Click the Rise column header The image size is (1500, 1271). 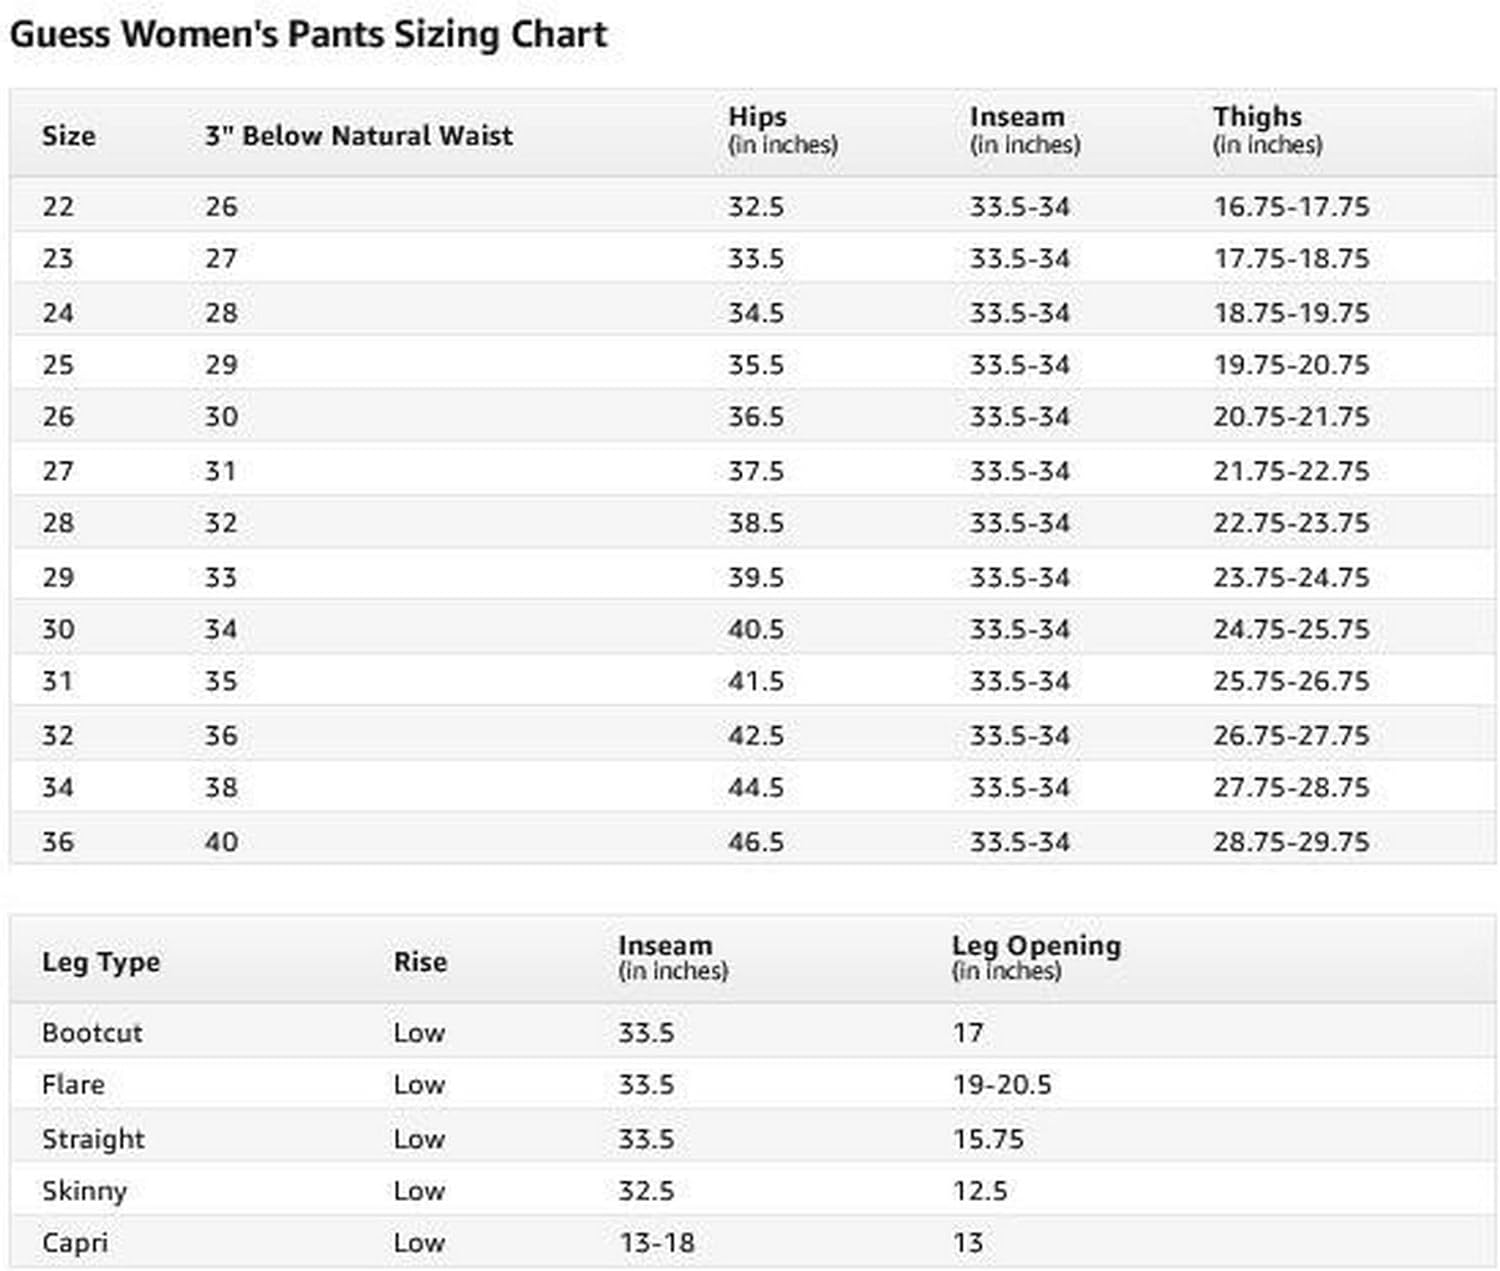pyautogui.click(x=420, y=962)
